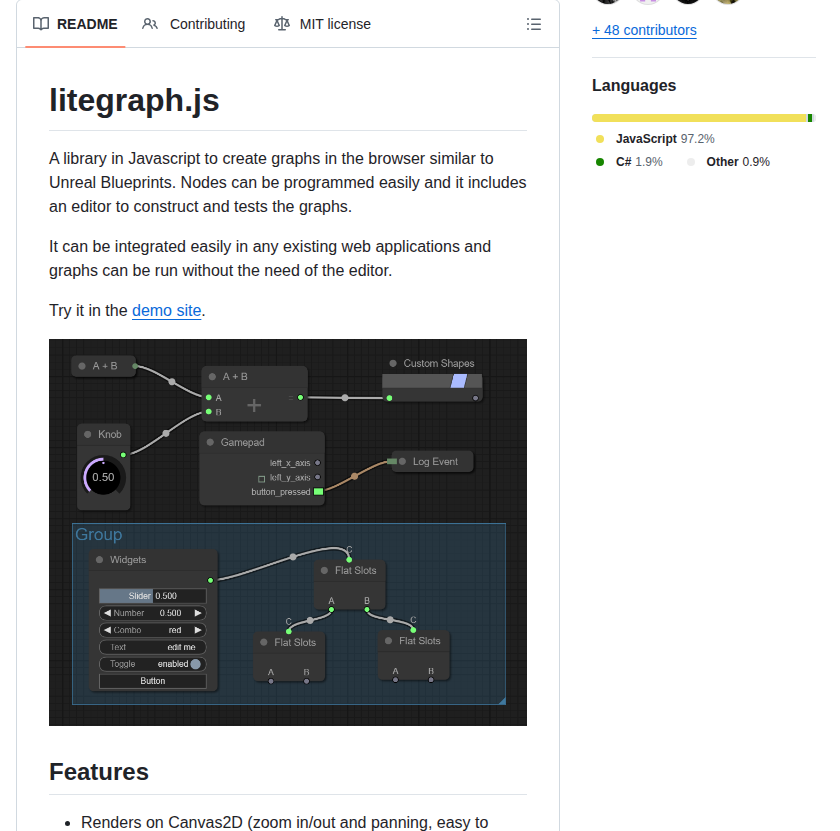
Task: Click the Widgets node title
Action: point(128,560)
